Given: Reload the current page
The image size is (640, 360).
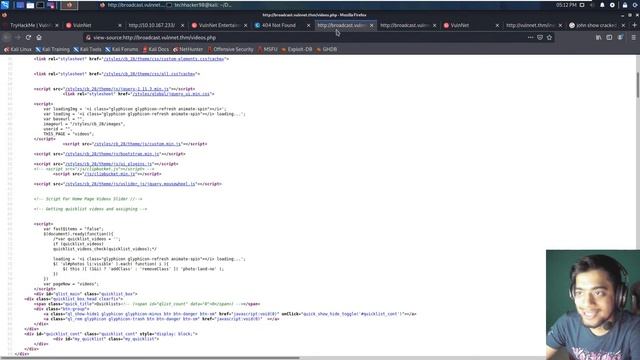Looking at the screenshot, I should pos(28,37).
